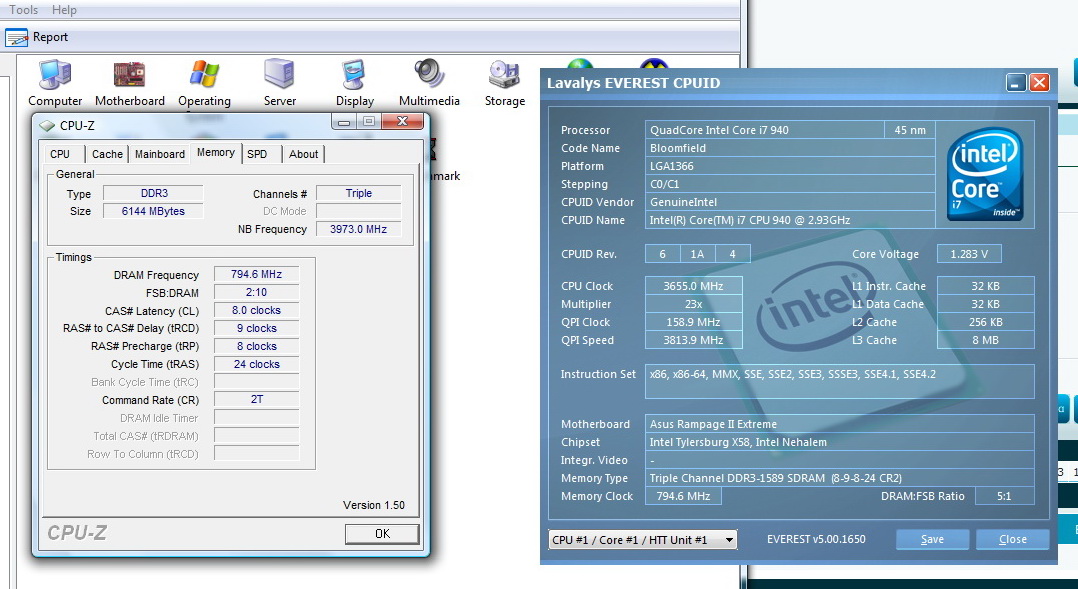Close the CPU-Z window
This screenshot has width=1078, height=589.
pyautogui.click(x=402, y=122)
